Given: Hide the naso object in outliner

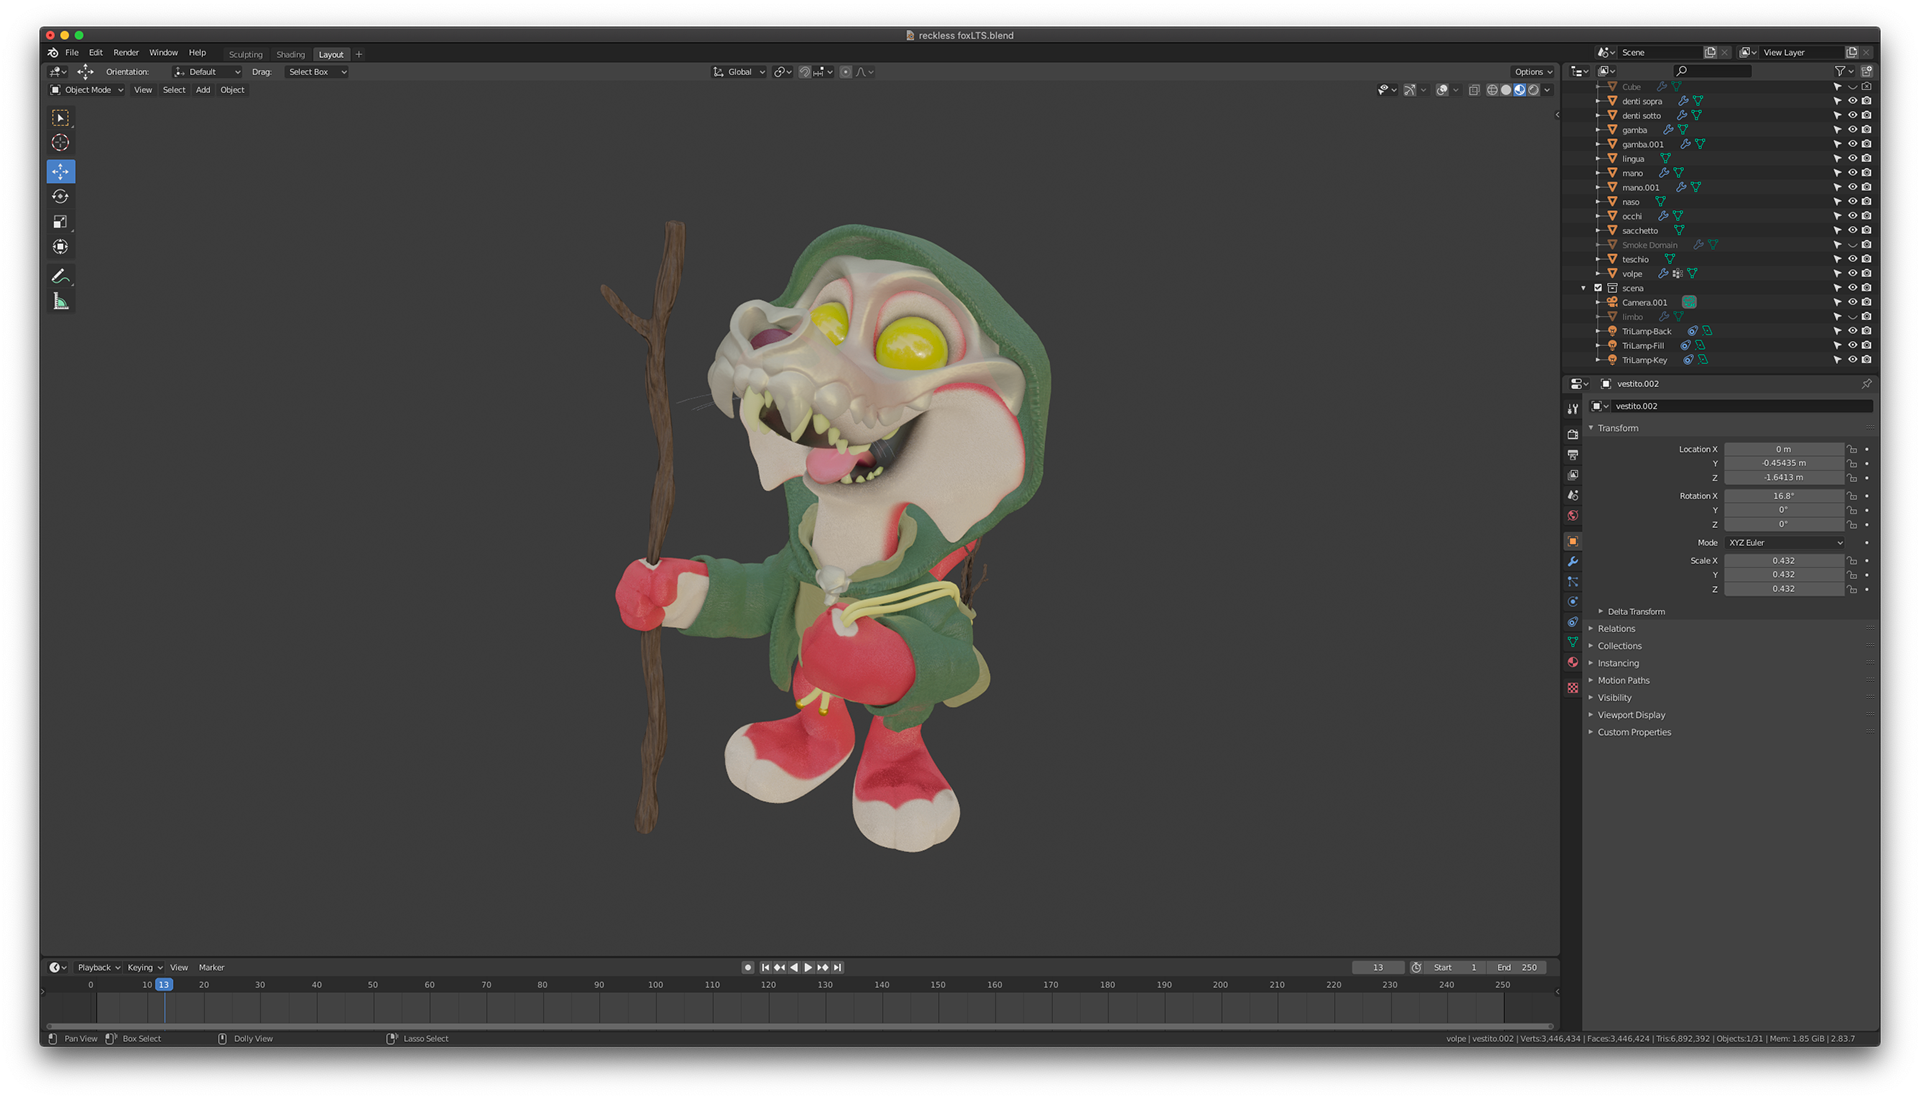Looking at the screenshot, I should pos(1852,202).
